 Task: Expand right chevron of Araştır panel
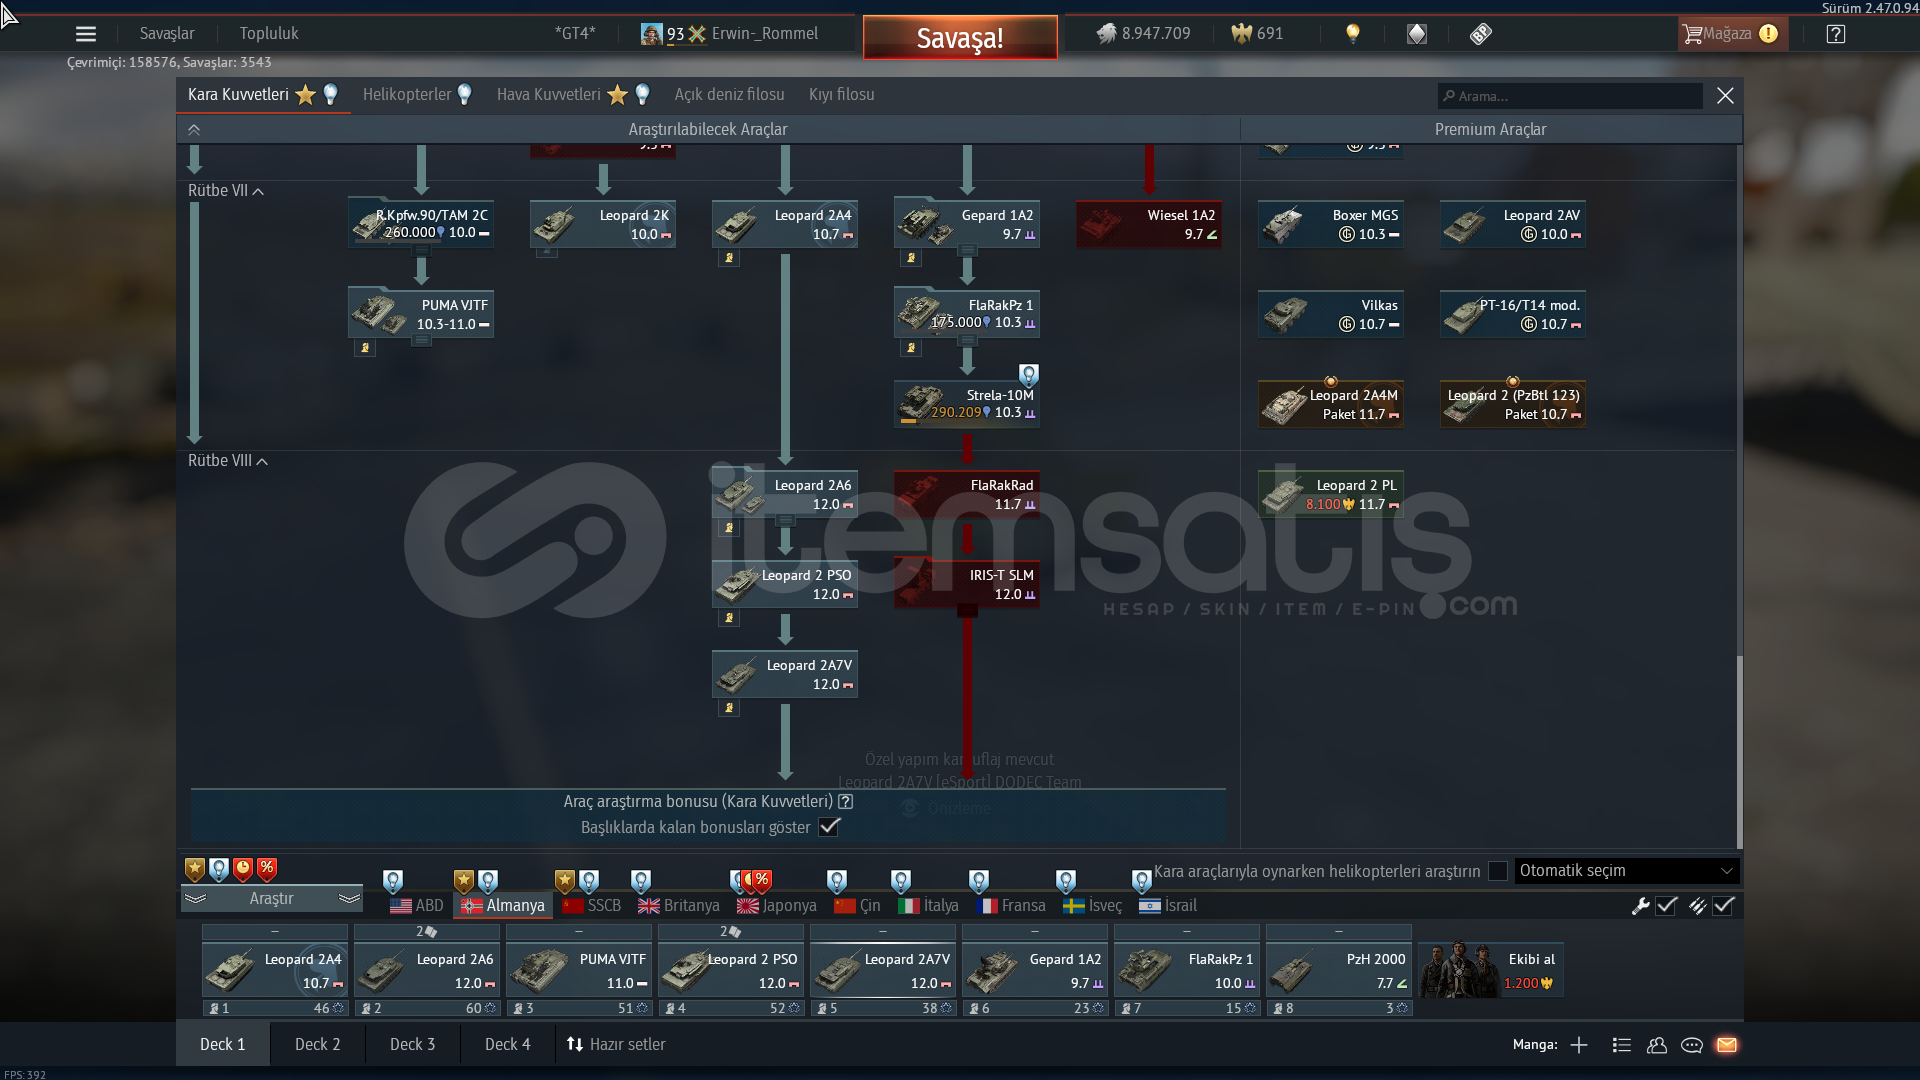tap(349, 899)
